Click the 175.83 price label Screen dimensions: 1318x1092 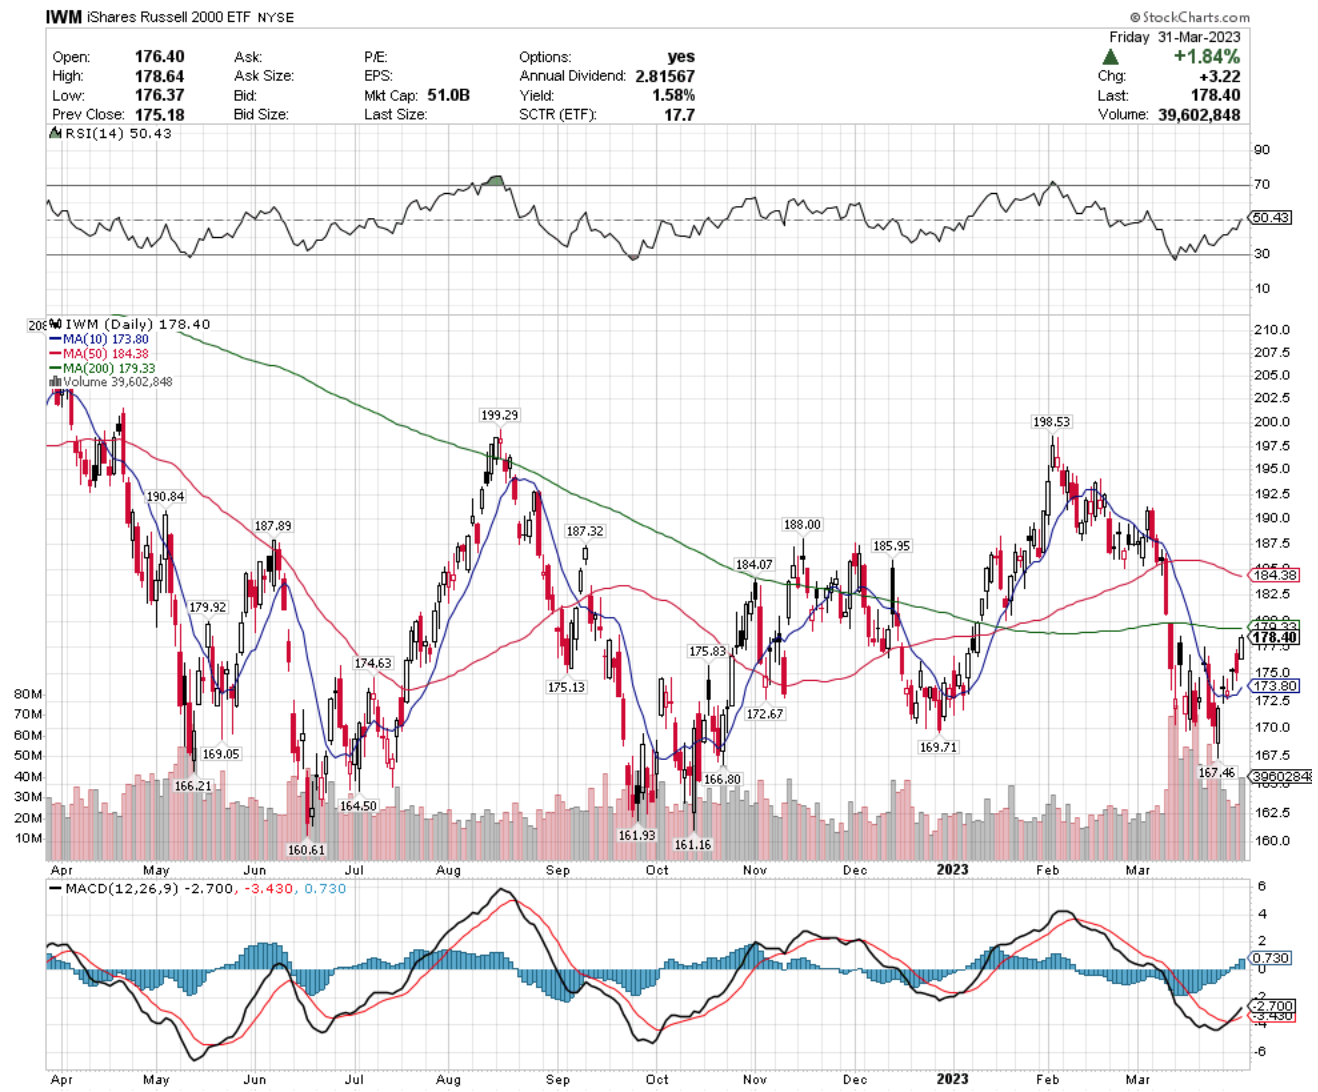pyautogui.click(x=708, y=651)
